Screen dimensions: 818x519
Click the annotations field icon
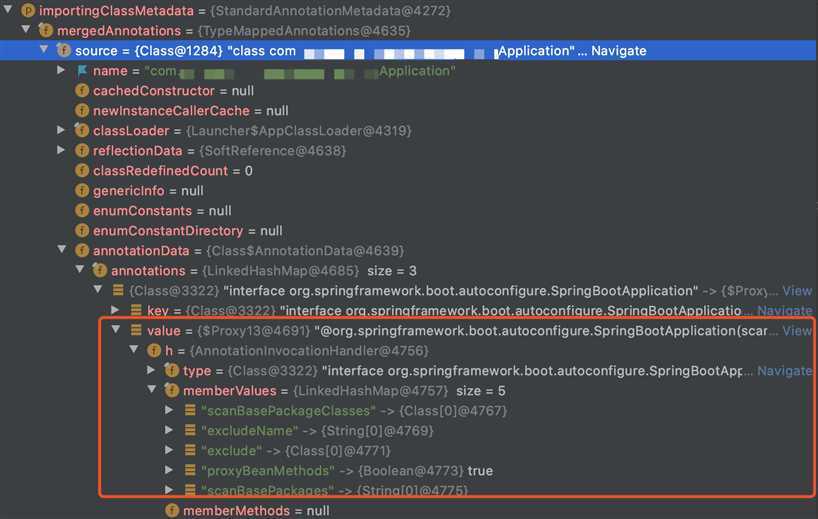tap(100, 270)
